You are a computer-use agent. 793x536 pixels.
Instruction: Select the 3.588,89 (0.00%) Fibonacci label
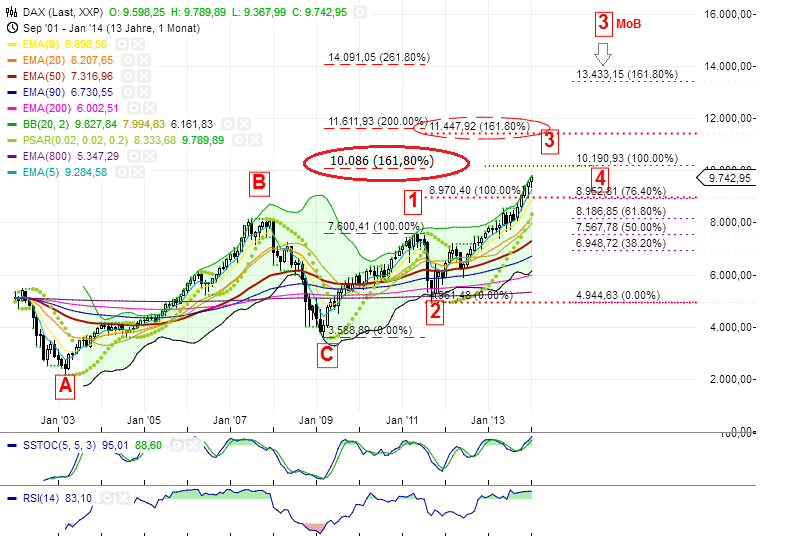click(x=370, y=331)
